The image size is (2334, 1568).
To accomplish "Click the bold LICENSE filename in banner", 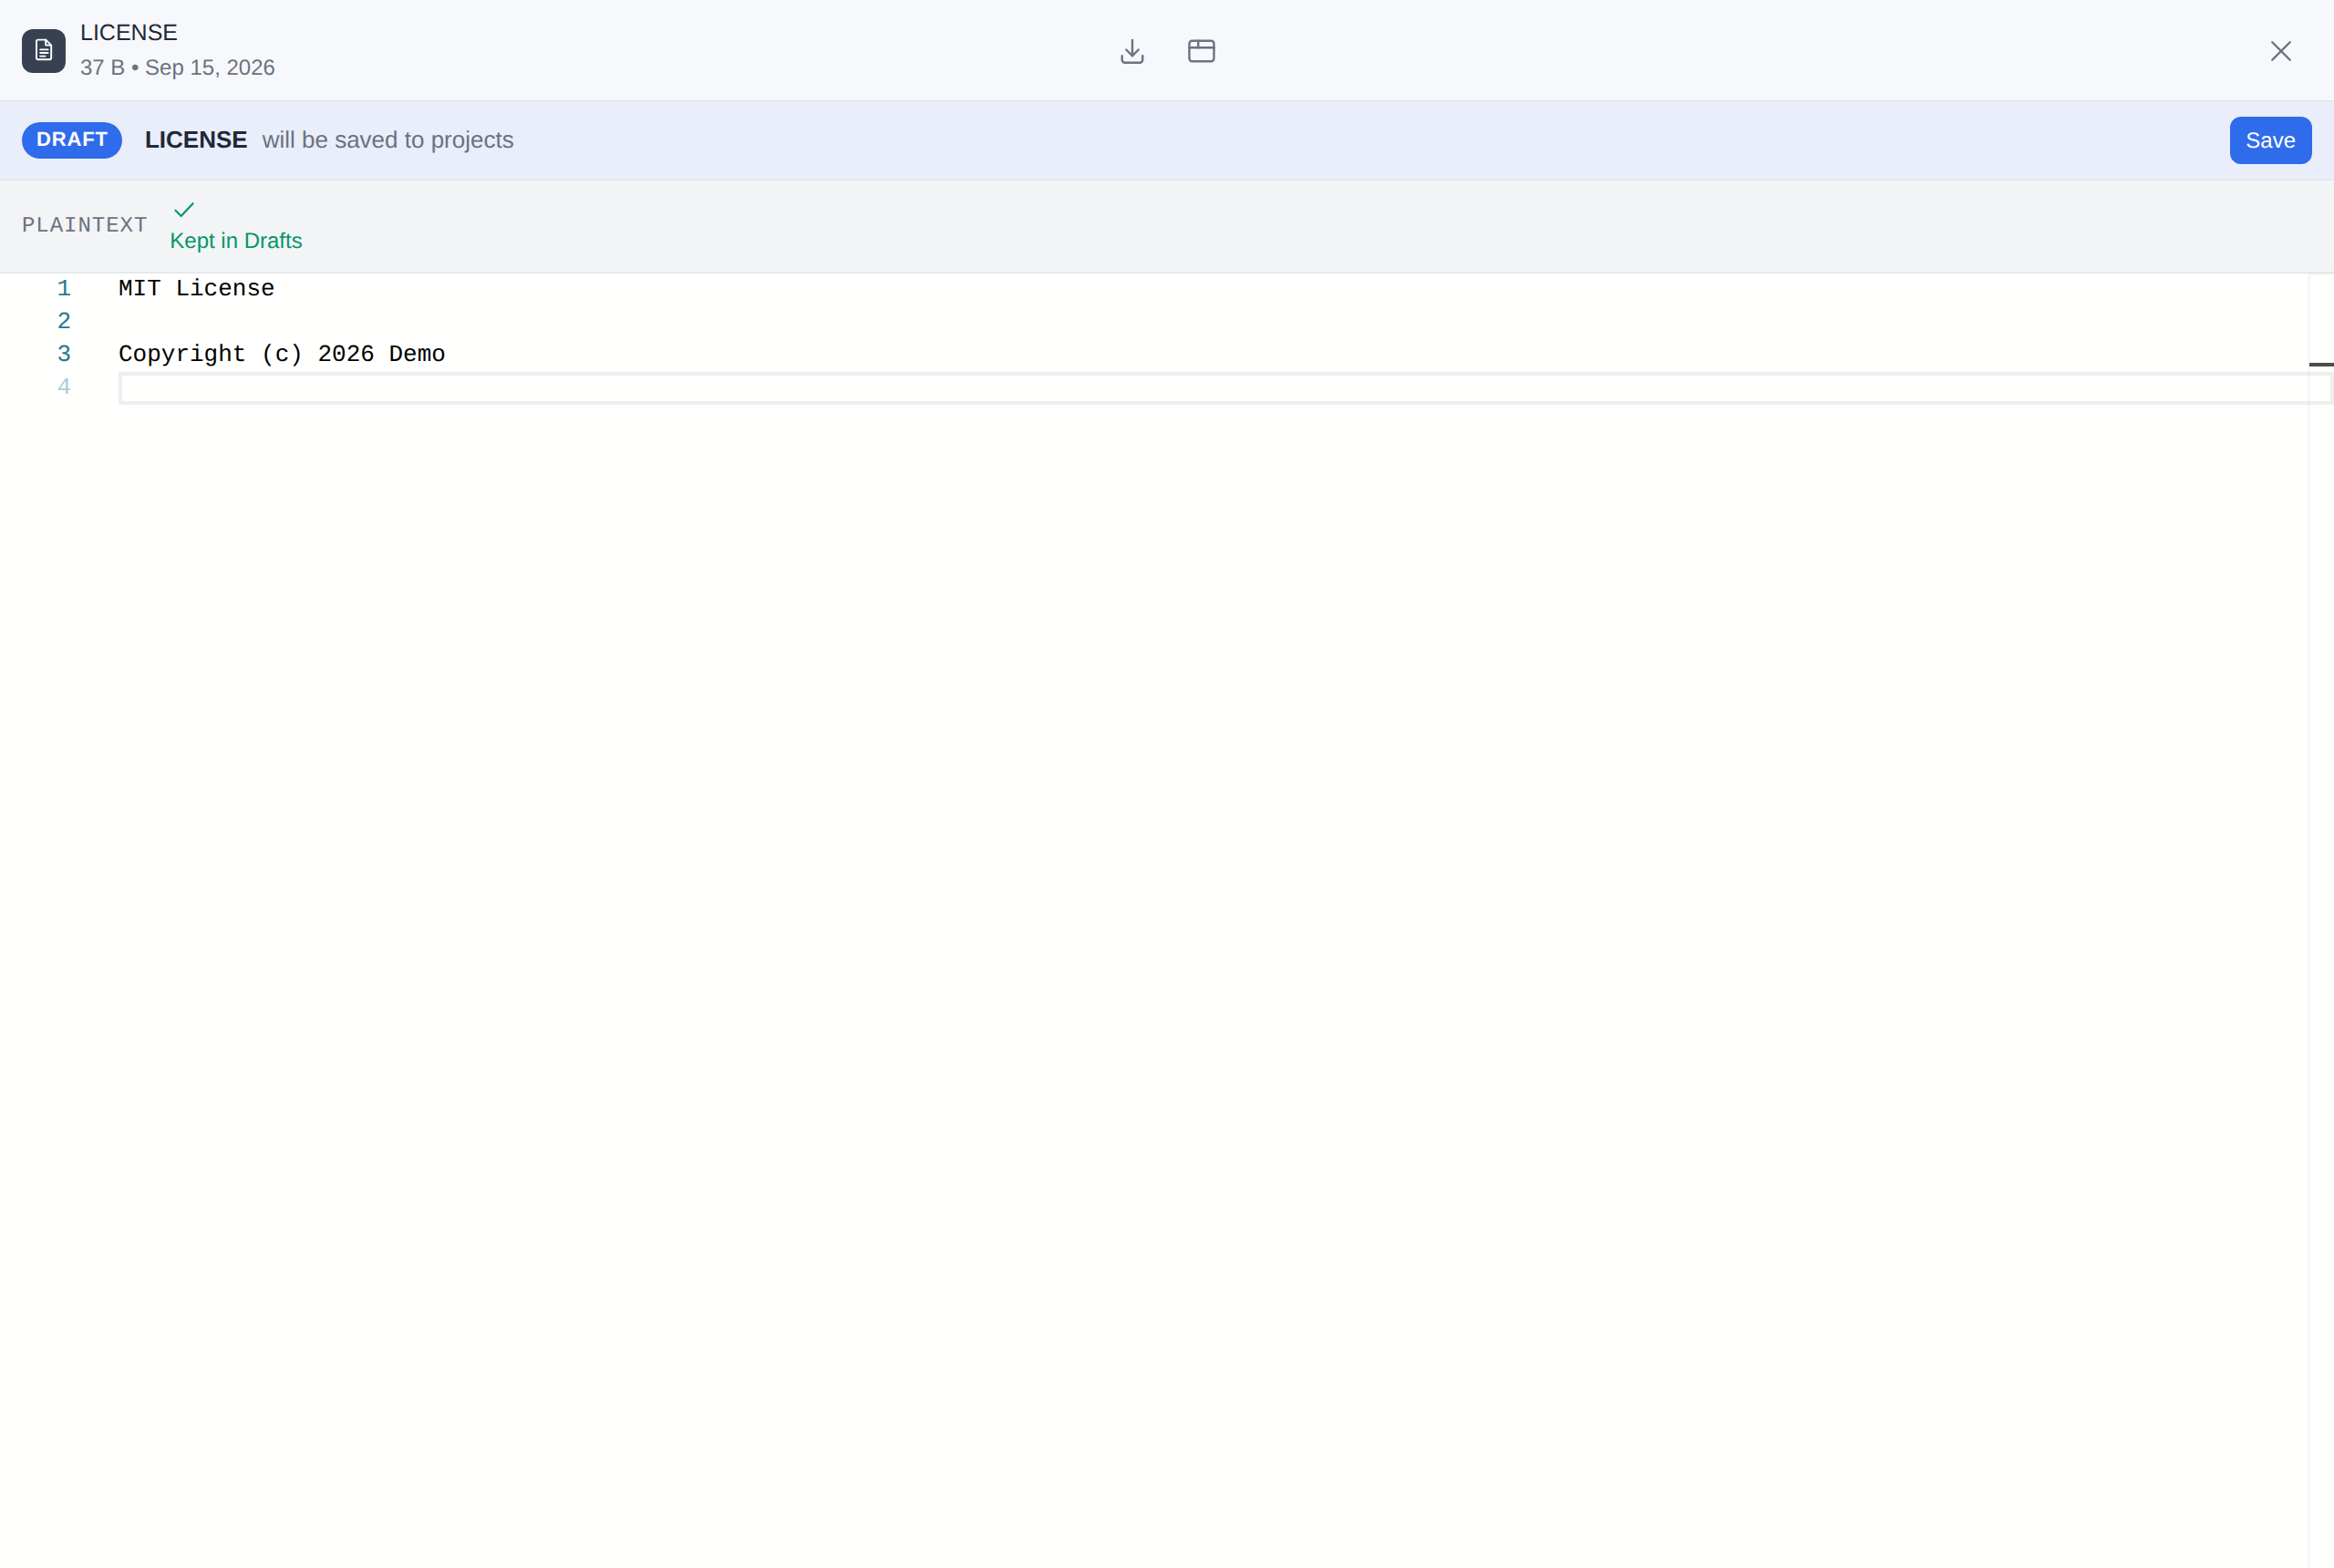I will tap(196, 140).
